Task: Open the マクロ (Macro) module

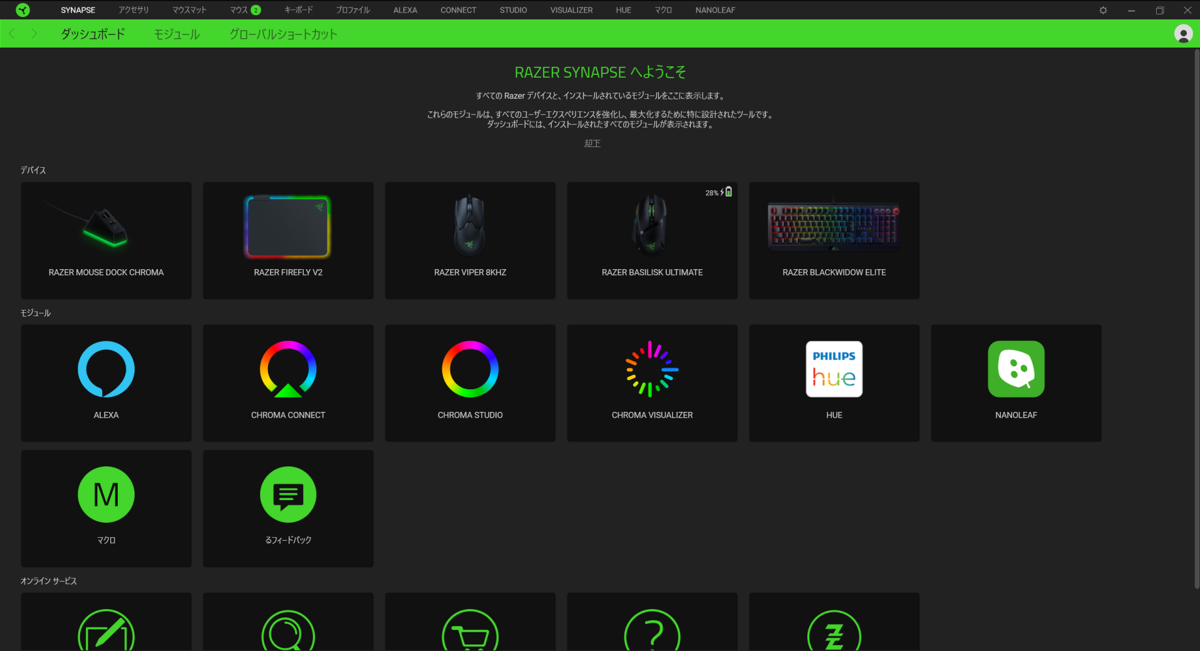Action: (106, 508)
